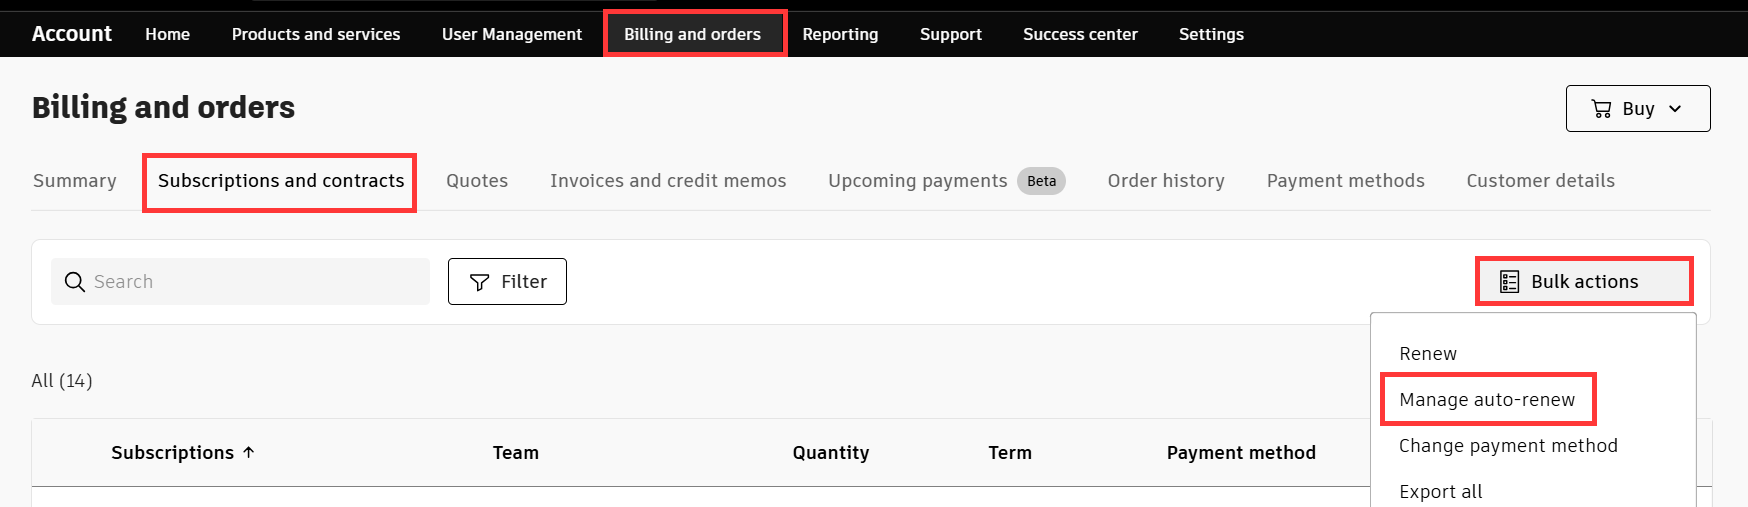Sort by the Subscriptions column arrow
1748x507 pixels.
pos(249,452)
